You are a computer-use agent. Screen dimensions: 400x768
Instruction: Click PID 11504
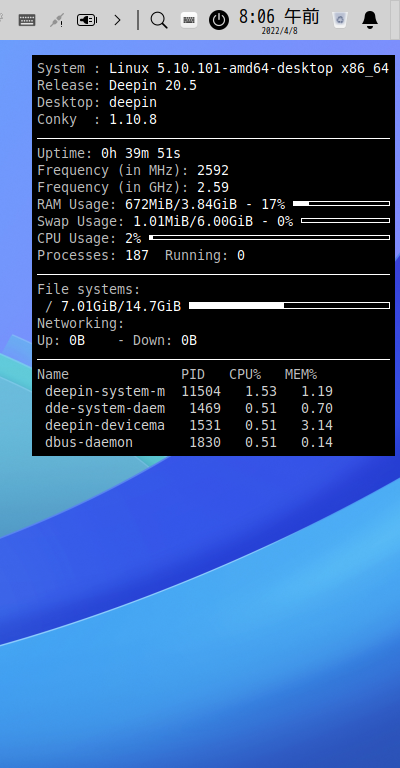coord(201,391)
